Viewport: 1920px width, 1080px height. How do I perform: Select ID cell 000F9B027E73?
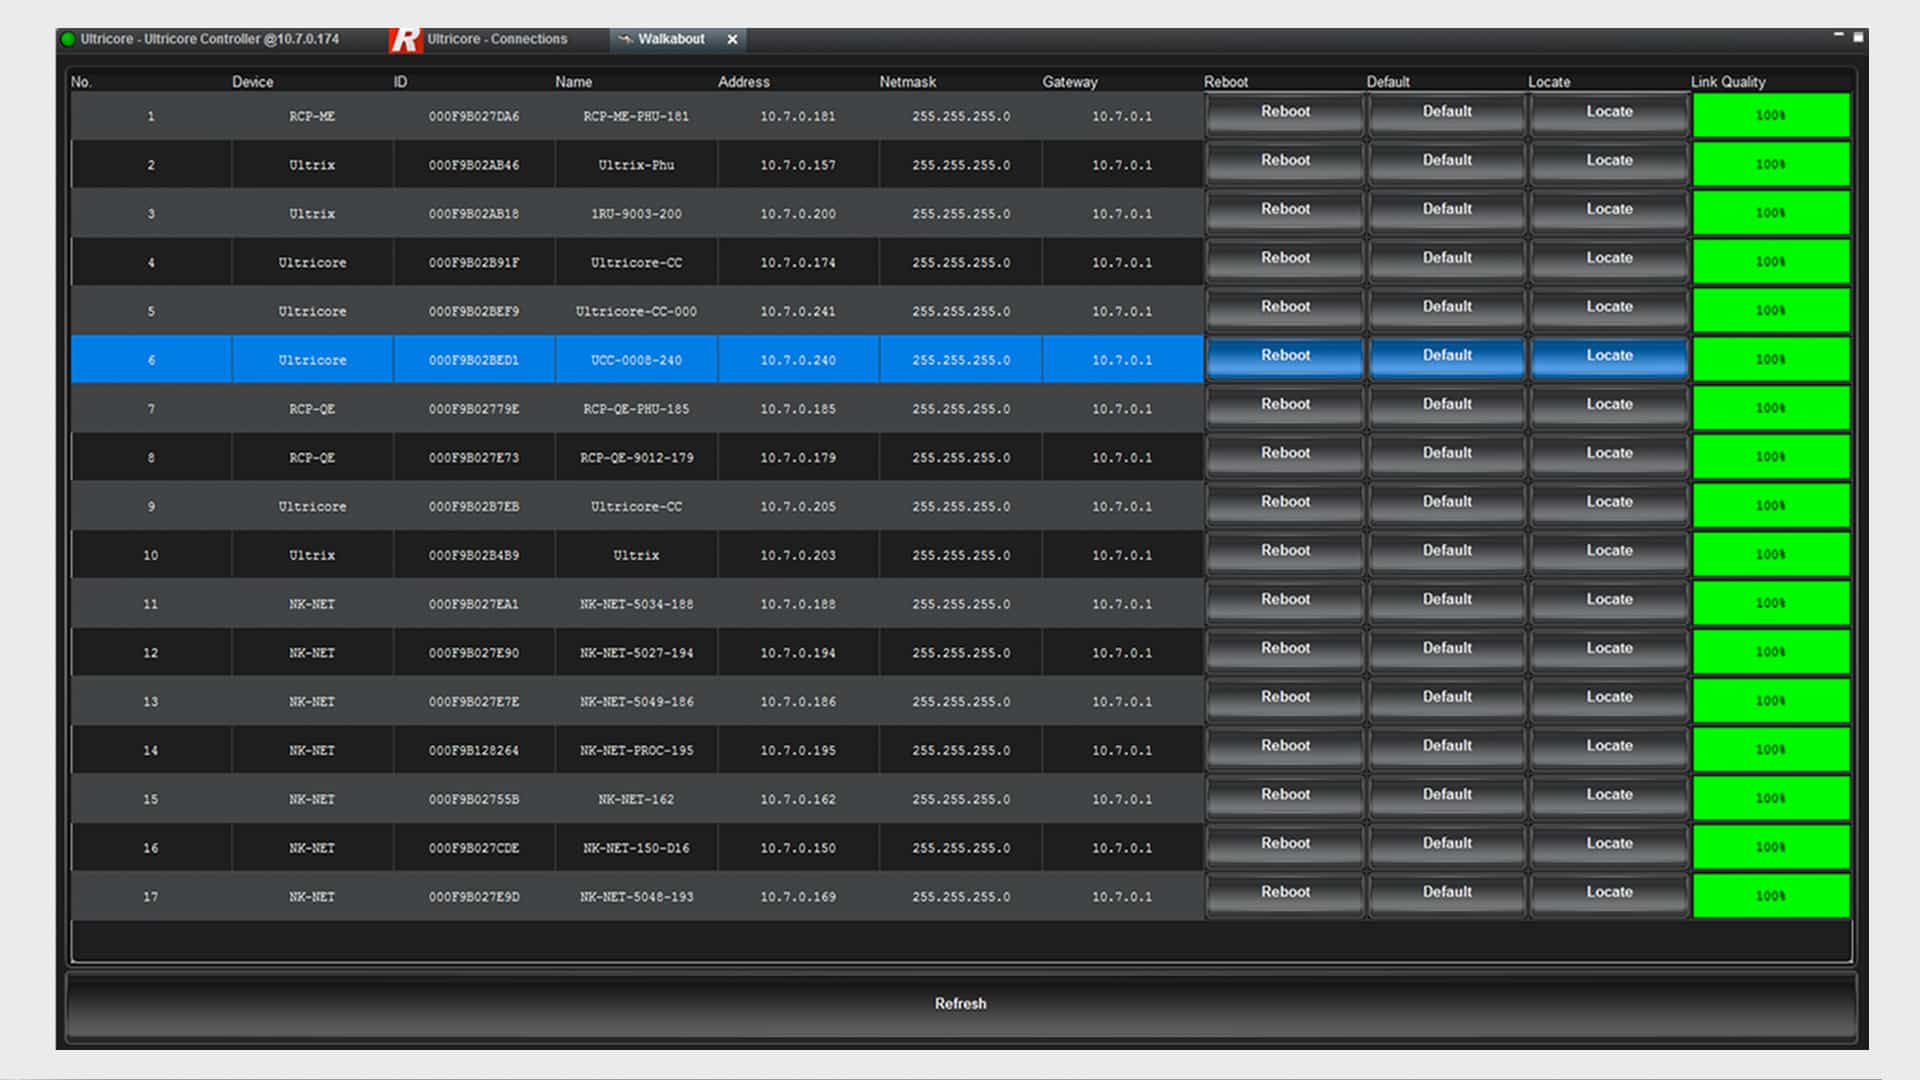point(474,458)
